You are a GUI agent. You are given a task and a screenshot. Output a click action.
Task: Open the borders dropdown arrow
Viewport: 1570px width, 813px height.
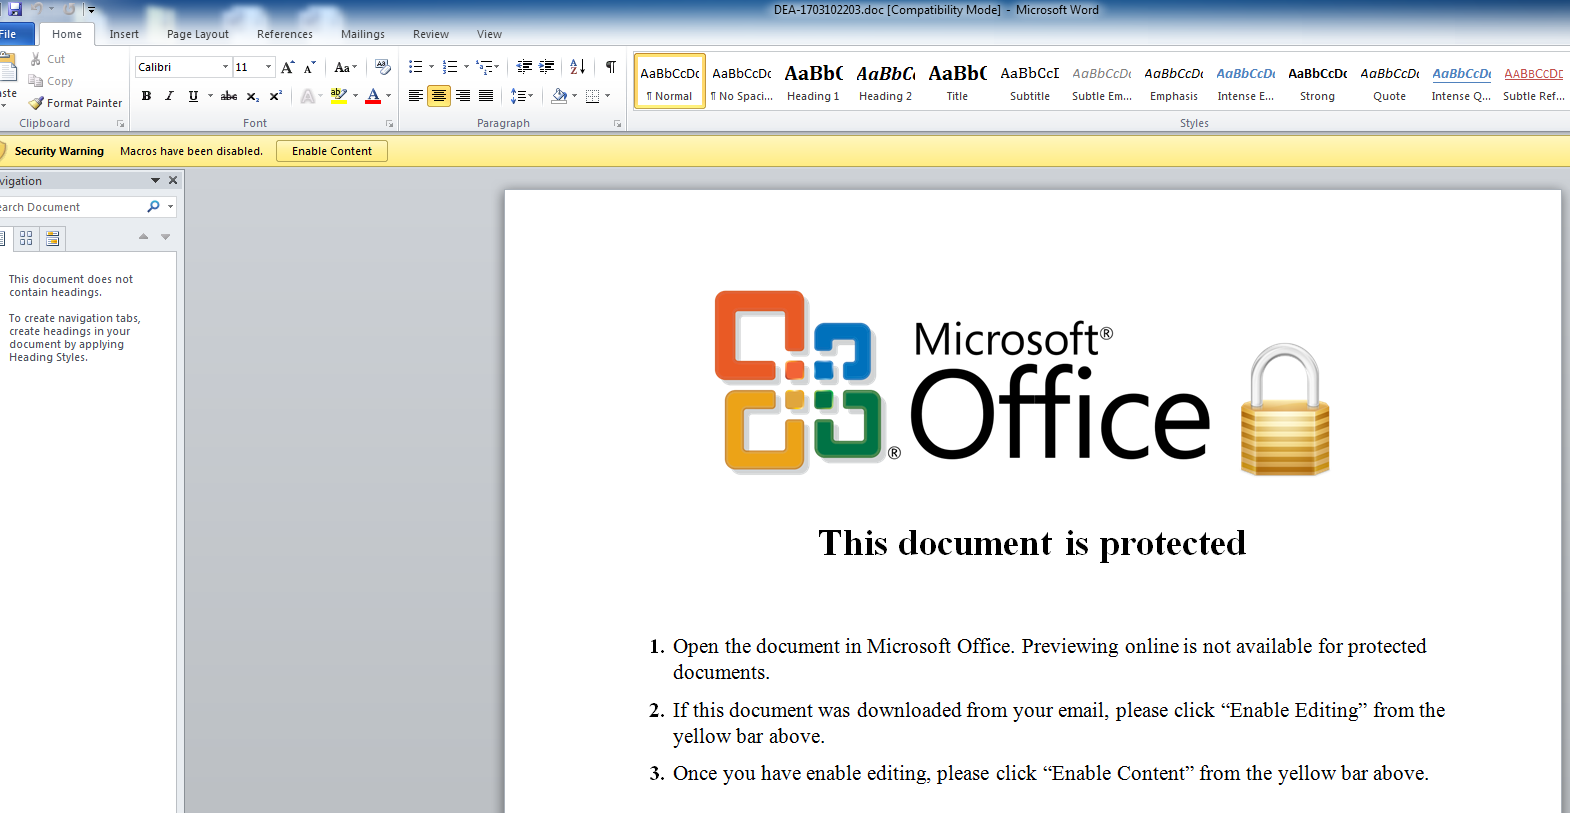click(607, 96)
